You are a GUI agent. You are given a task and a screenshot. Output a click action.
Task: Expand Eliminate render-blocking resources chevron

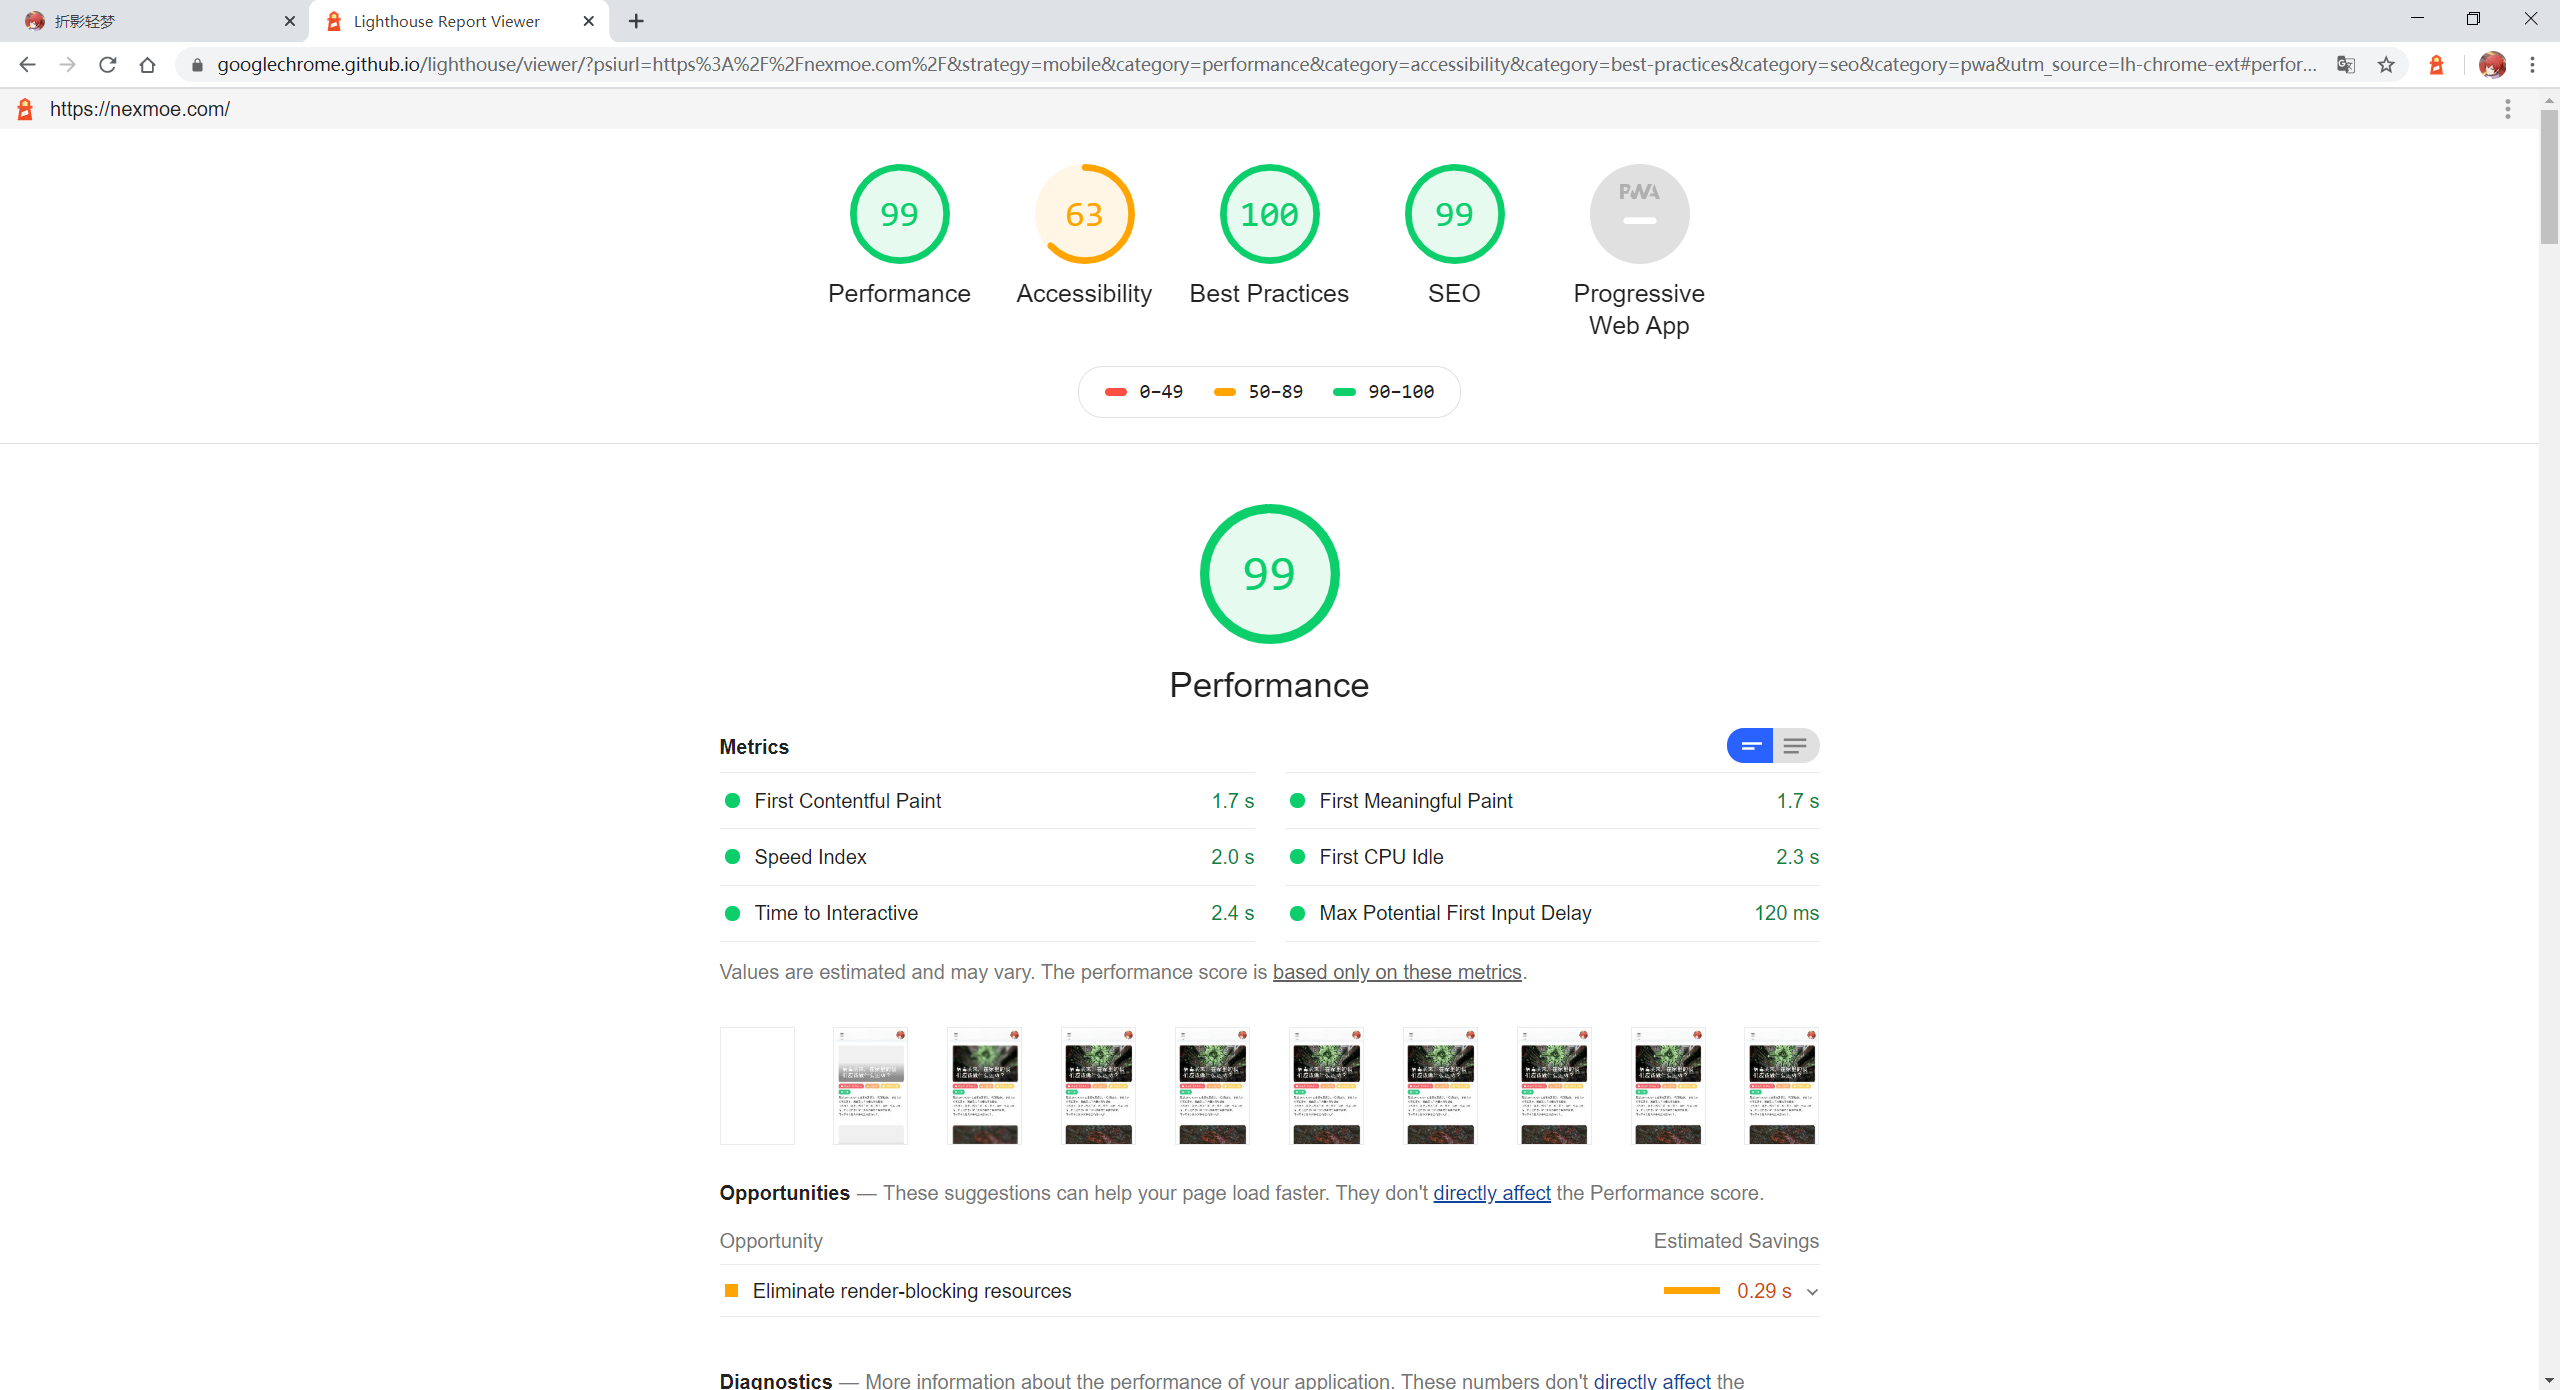1812,1292
